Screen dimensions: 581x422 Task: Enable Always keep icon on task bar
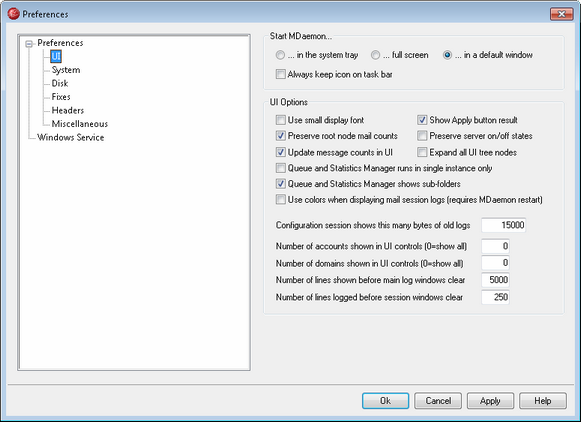coord(280,74)
